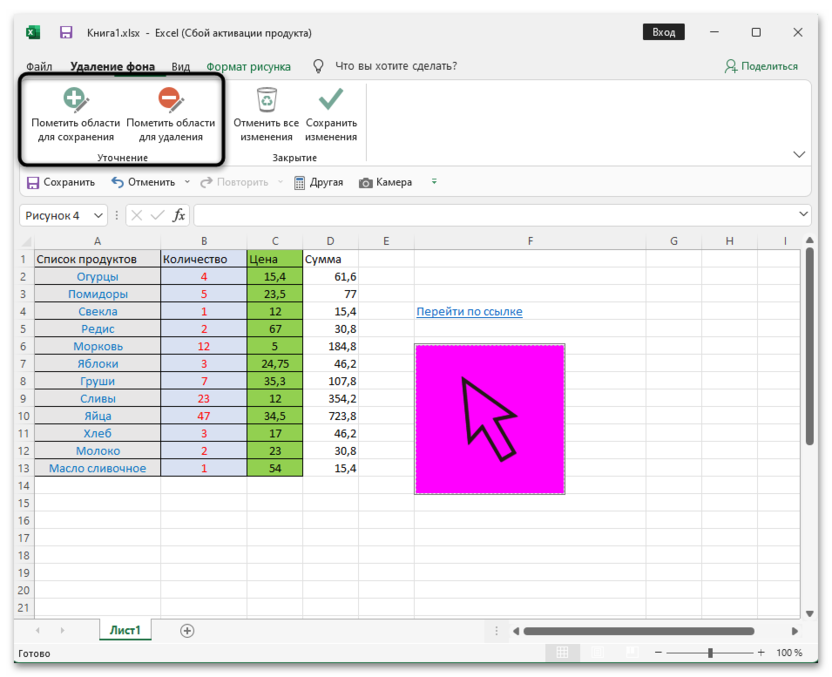Screen dimensions: 832x677
Task: Click the zoom slider handle in status bar
Action: click(x=710, y=653)
